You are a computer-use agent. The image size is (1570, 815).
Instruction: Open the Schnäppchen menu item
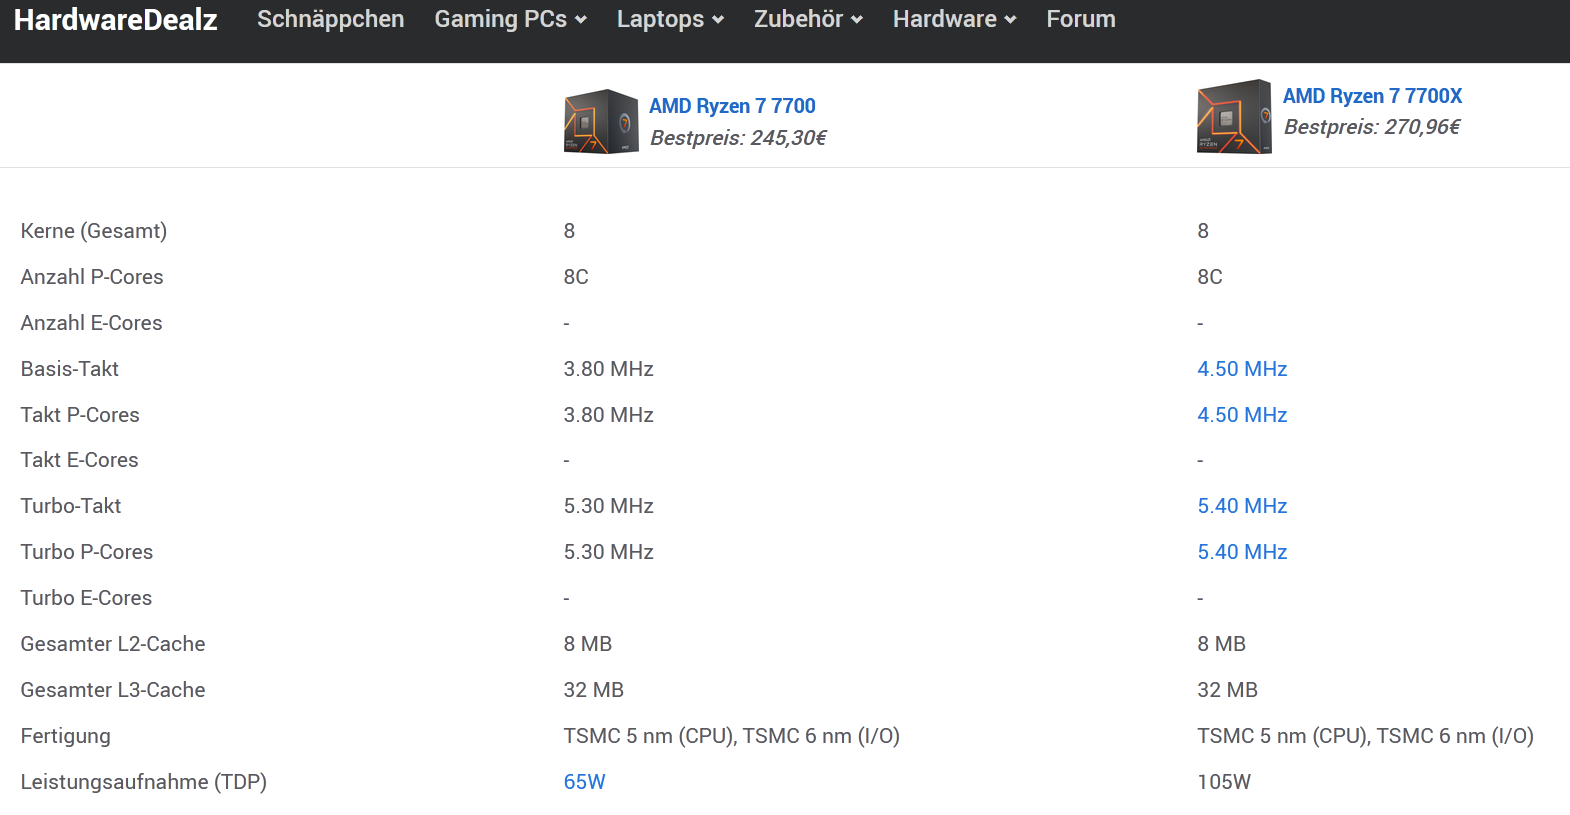coord(330,19)
